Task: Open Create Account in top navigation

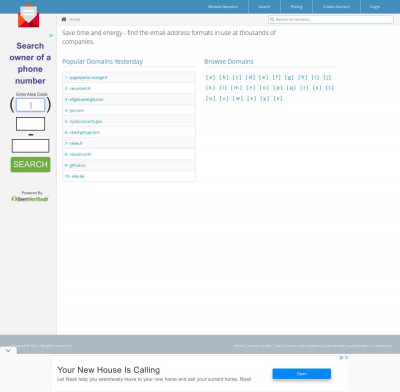Action: coord(336,7)
